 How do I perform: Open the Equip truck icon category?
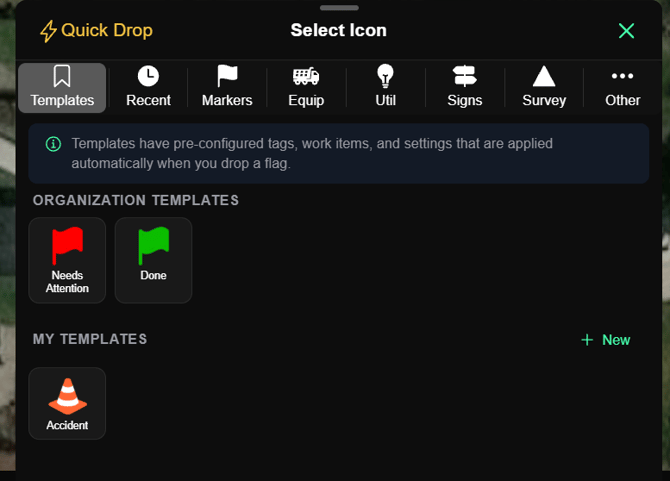click(306, 87)
